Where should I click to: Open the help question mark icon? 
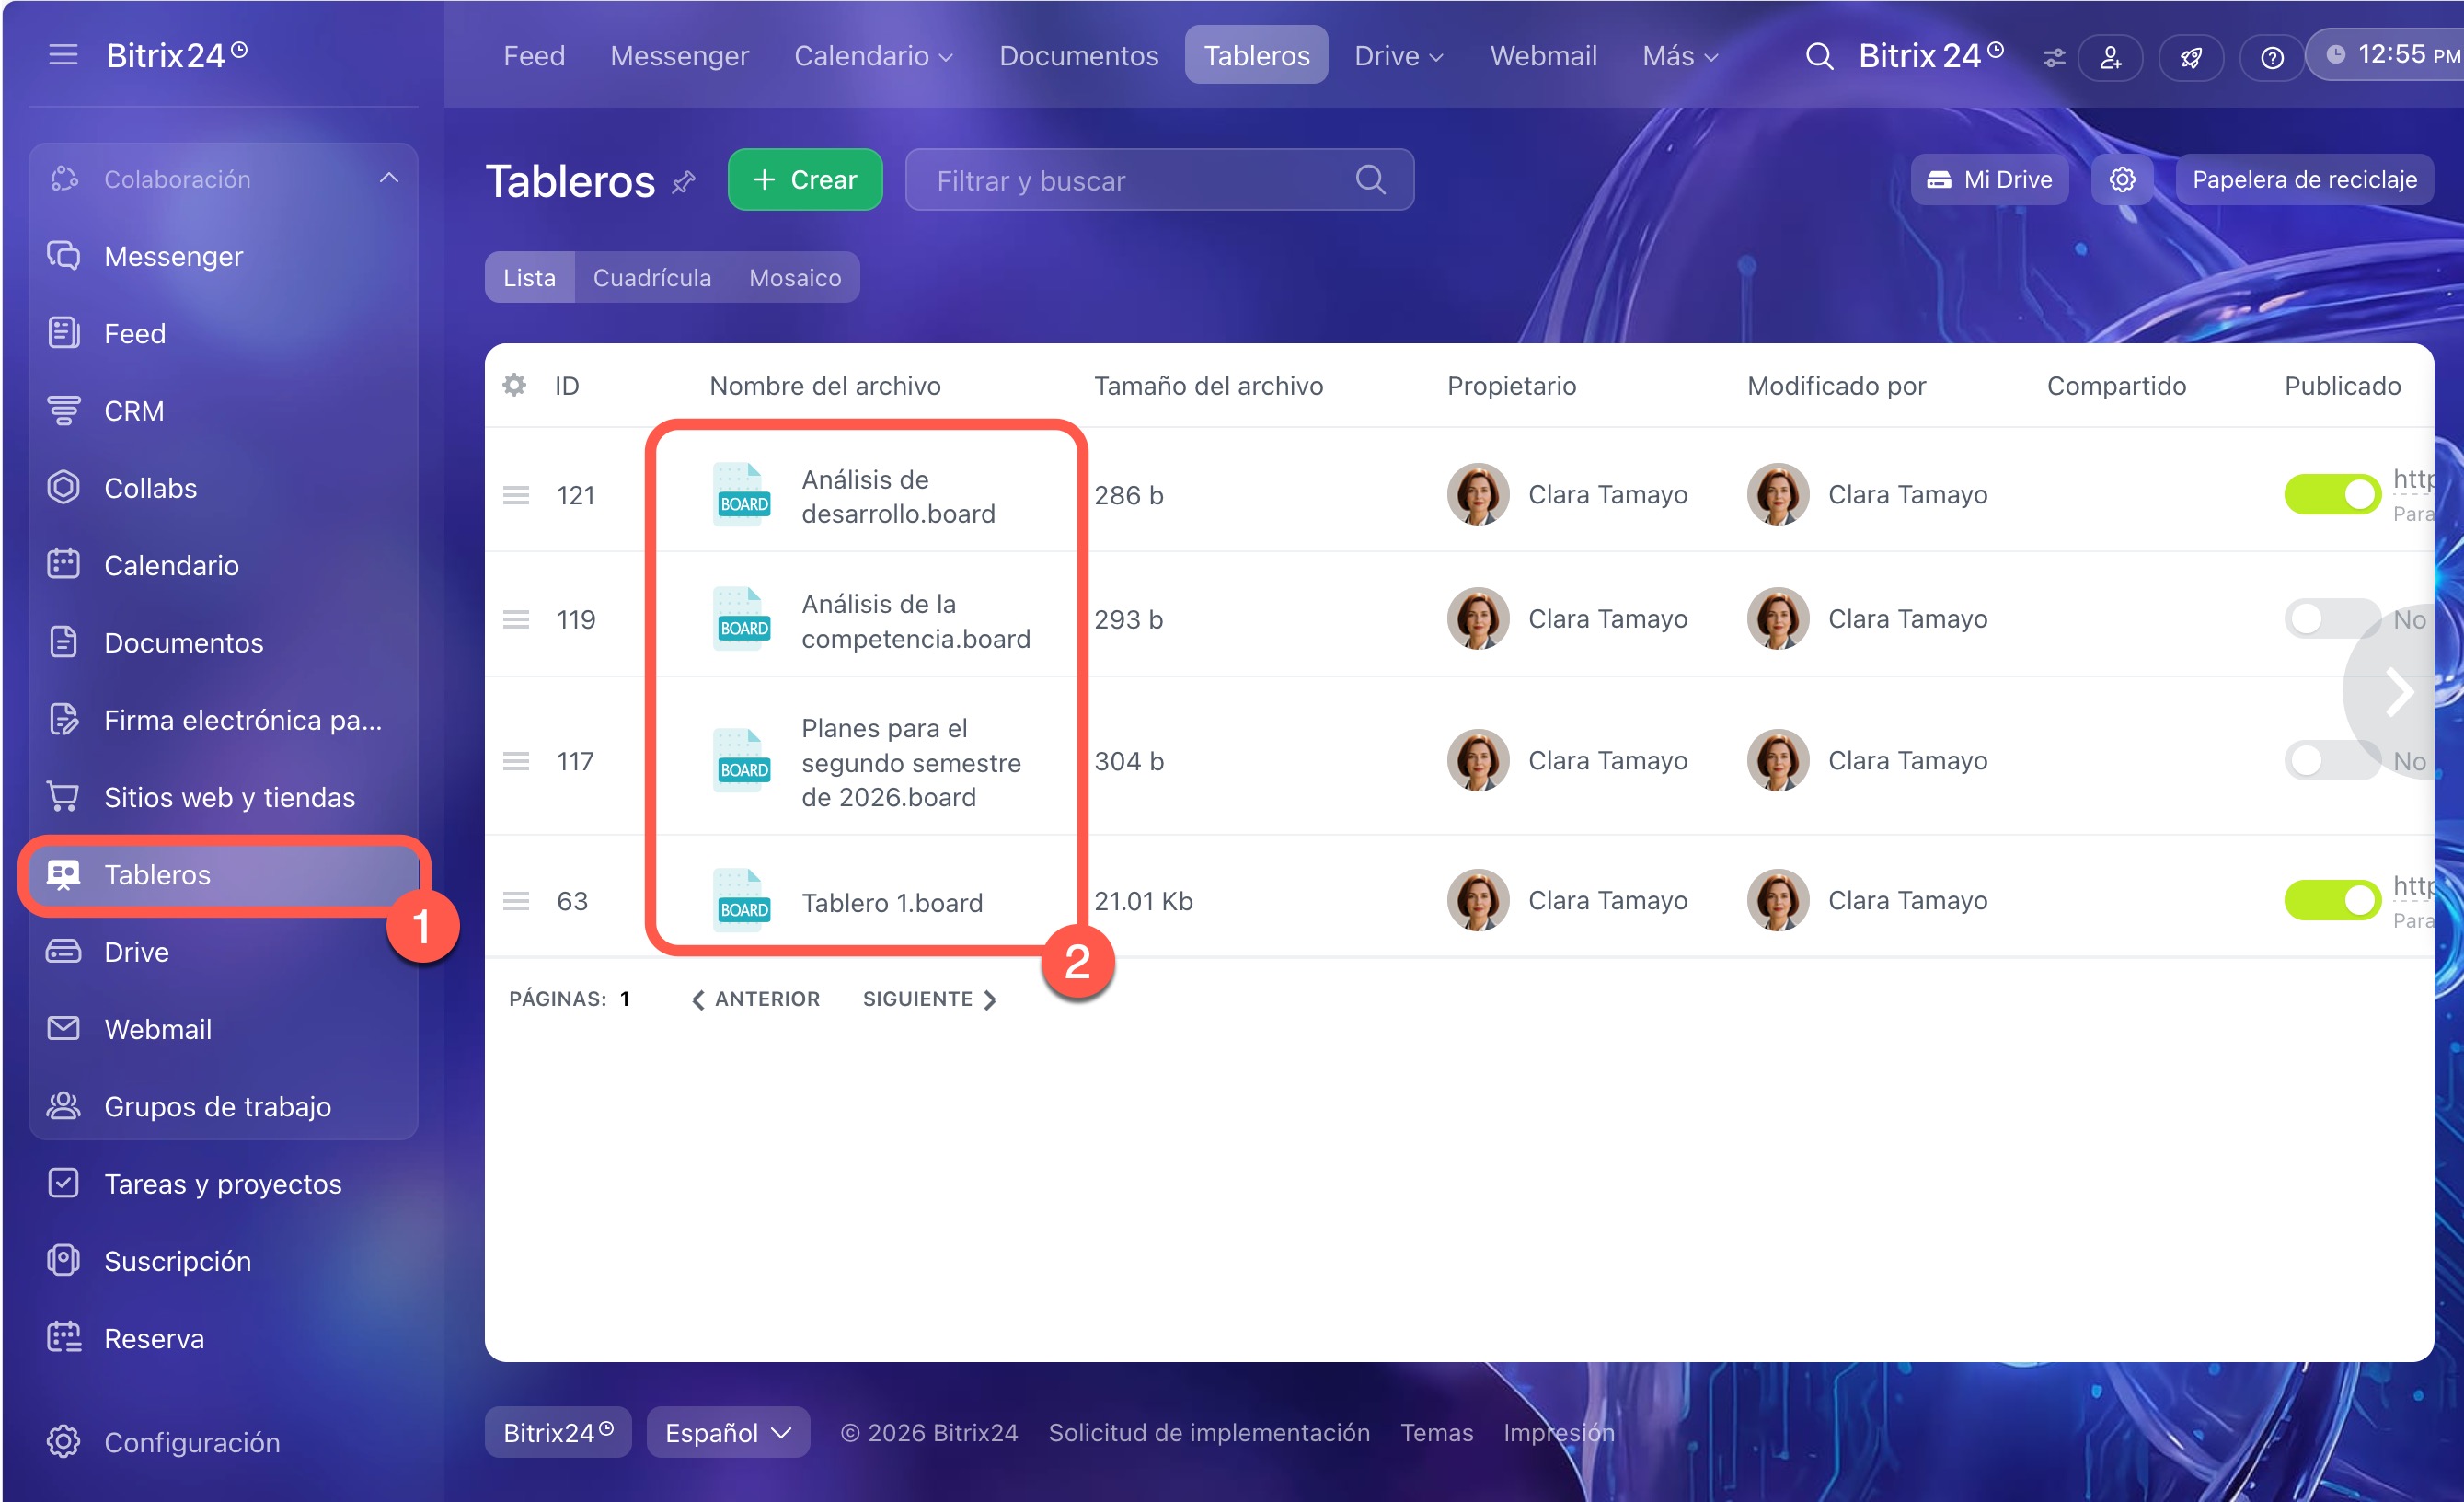pyautogui.click(x=2272, y=57)
